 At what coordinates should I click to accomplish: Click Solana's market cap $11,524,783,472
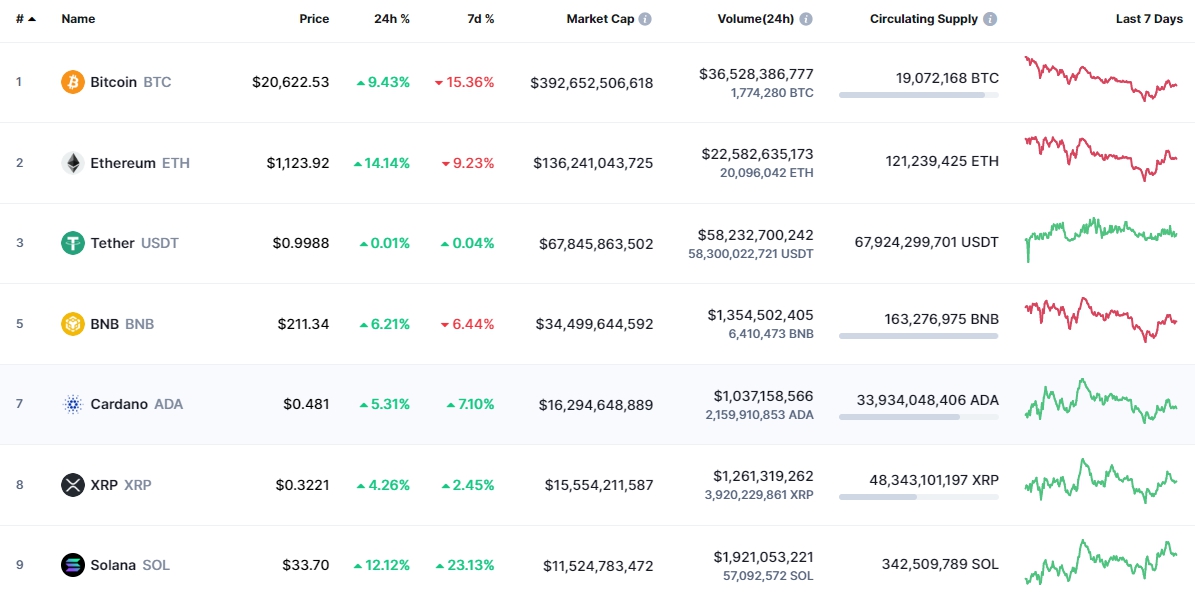coord(598,566)
